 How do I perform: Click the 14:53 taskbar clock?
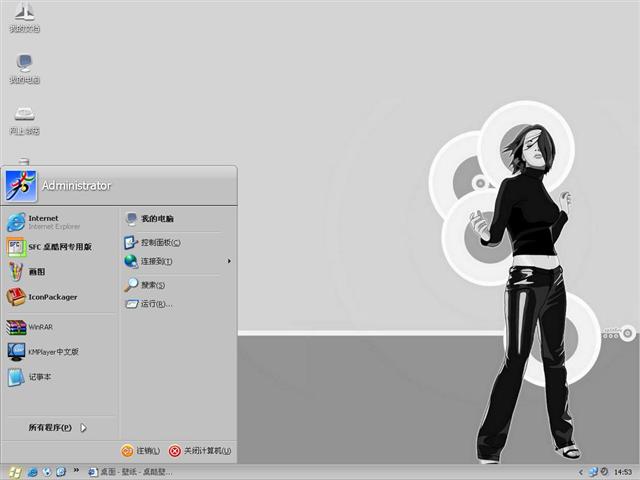coord(623,472)
